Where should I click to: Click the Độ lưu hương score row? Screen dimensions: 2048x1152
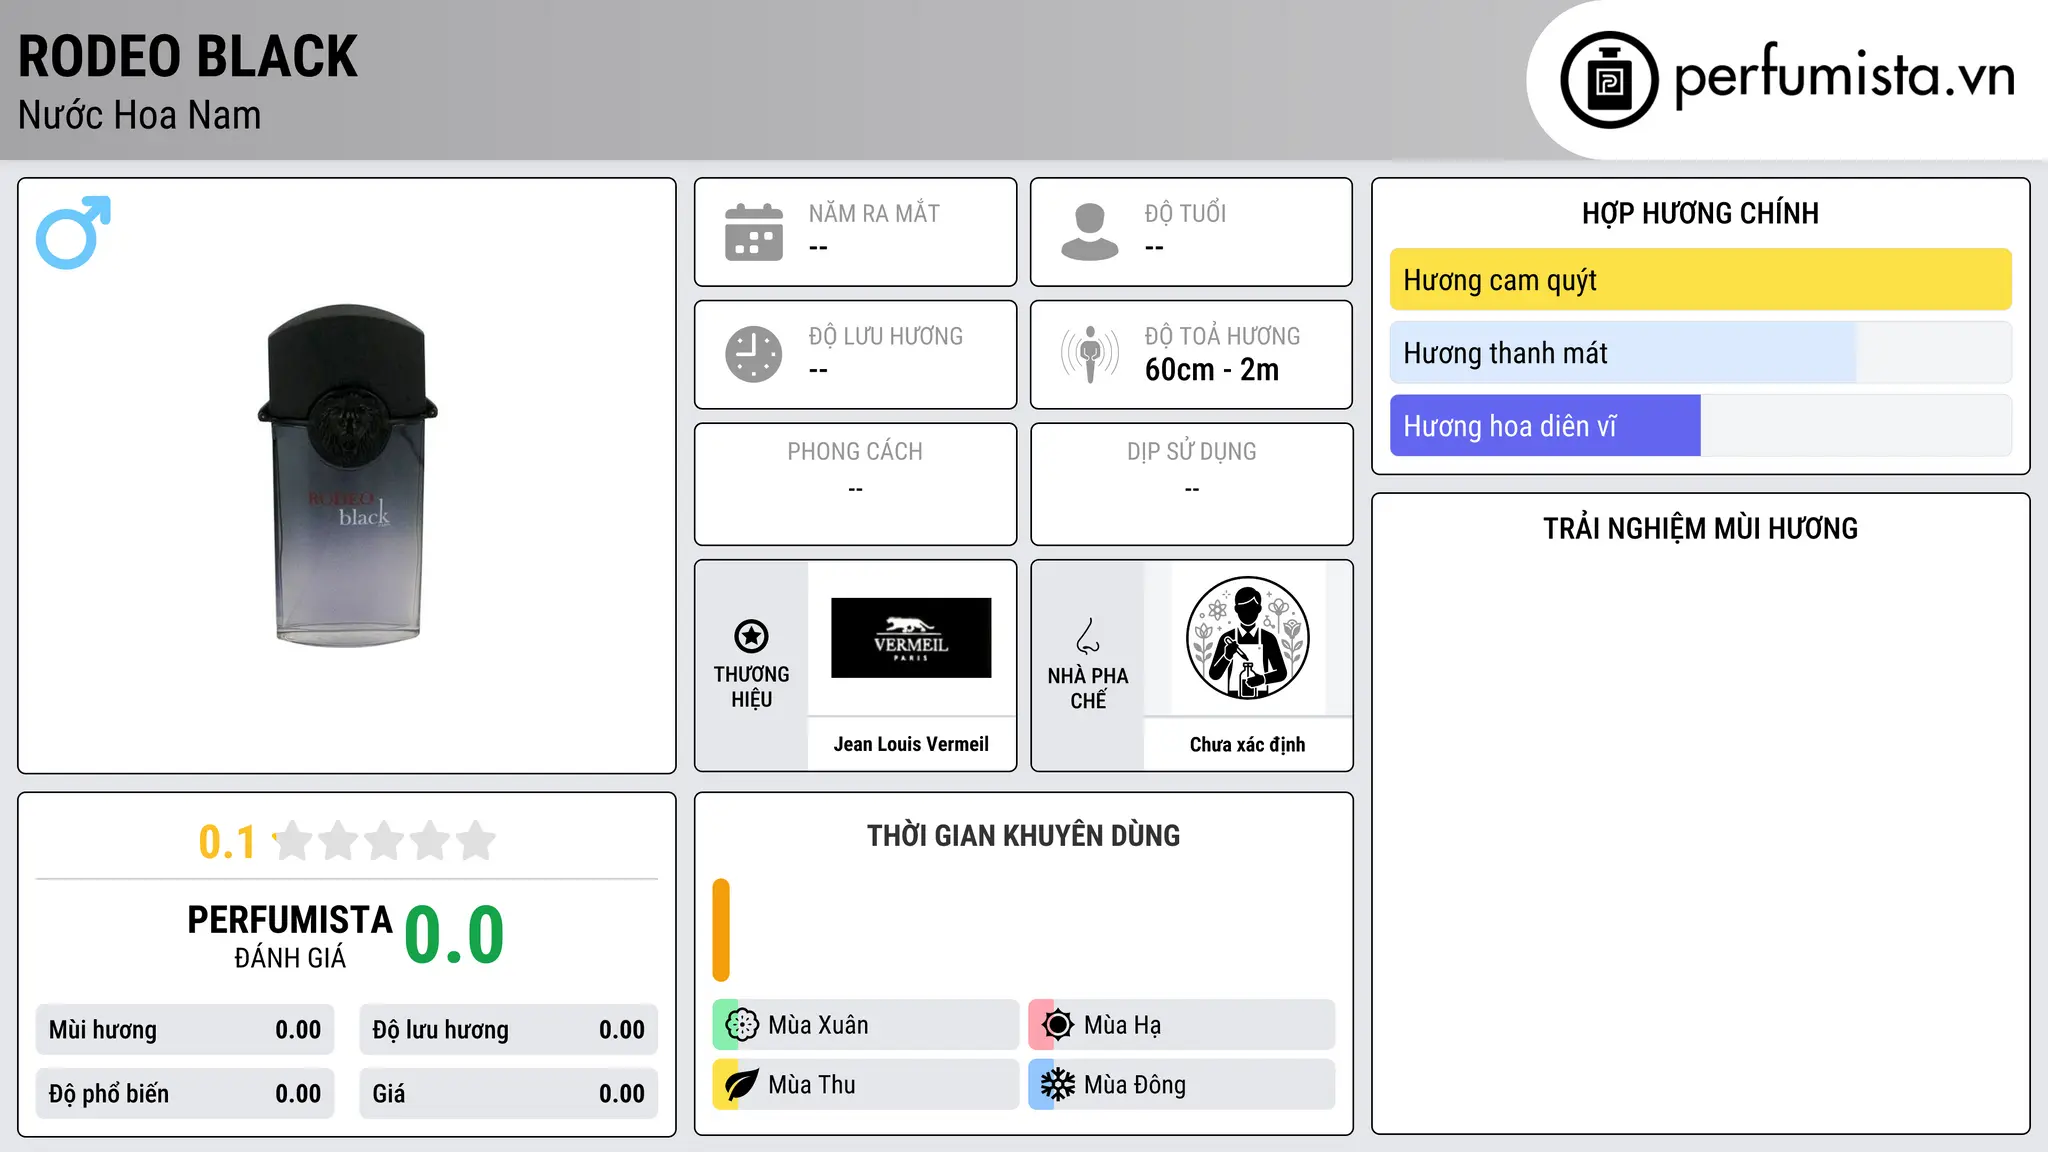pyautogui.click(x=509, y=1030)
